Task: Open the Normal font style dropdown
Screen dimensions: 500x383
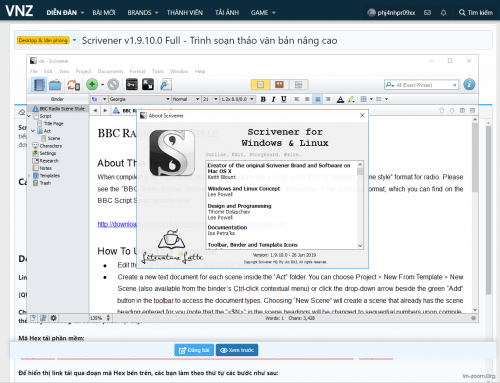Action: [186, 99]
